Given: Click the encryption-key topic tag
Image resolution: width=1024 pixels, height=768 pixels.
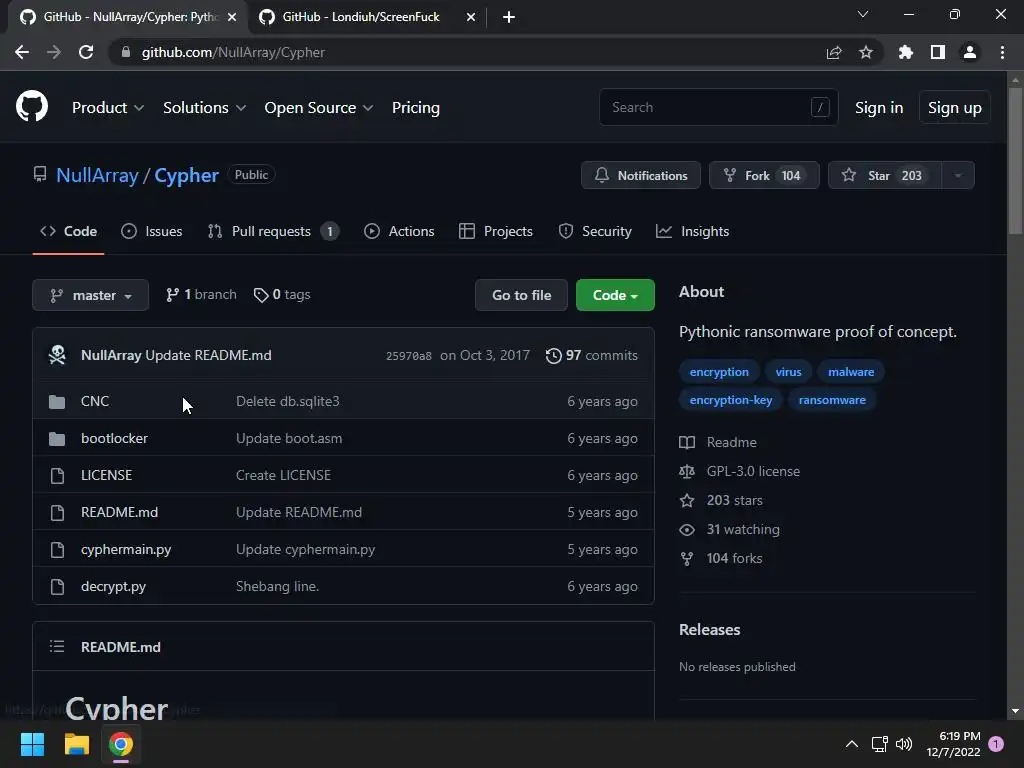Looking at the screenshot, I should [x=731, y=400].
